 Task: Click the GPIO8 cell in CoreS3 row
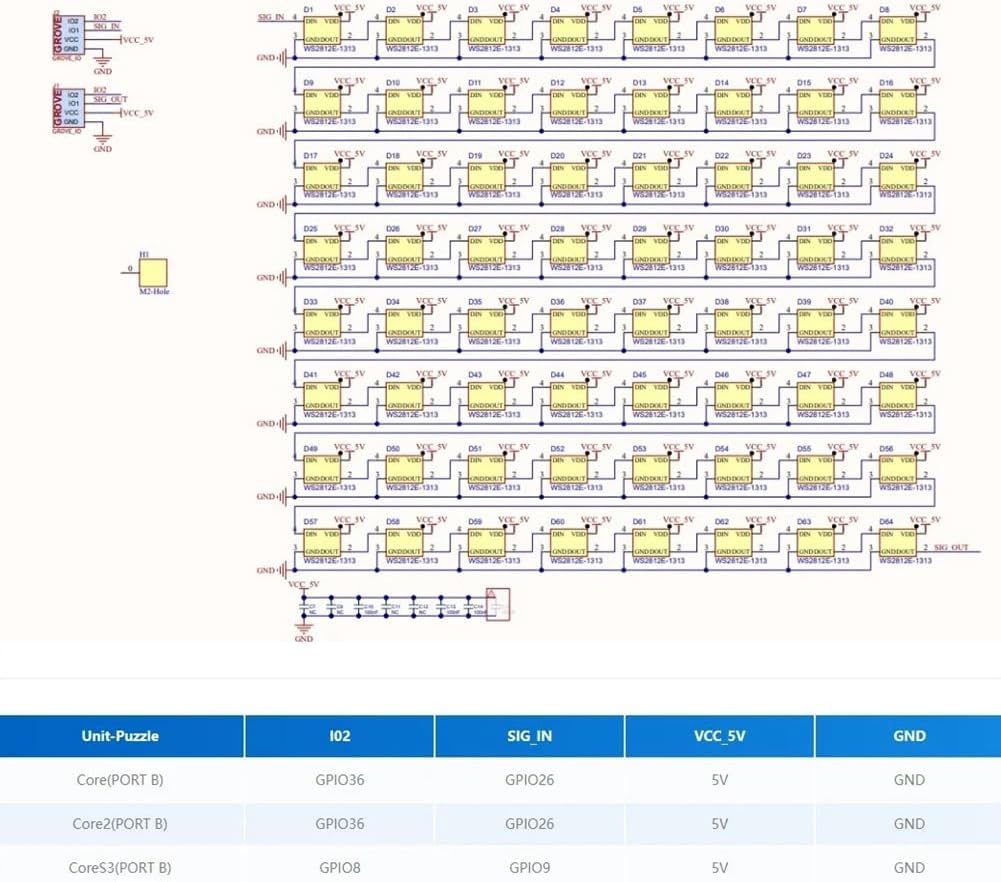(x=339, y=867)
